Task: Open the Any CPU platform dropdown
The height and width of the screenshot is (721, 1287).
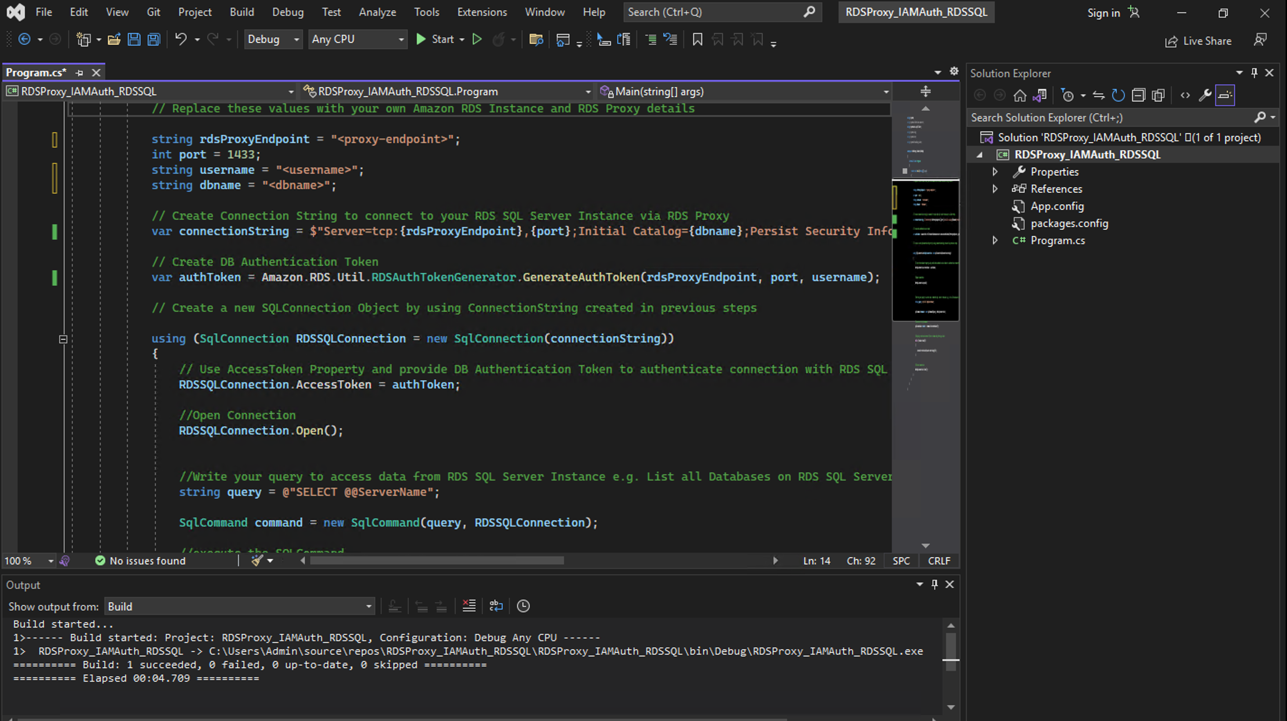Action: tap(357, 40)
